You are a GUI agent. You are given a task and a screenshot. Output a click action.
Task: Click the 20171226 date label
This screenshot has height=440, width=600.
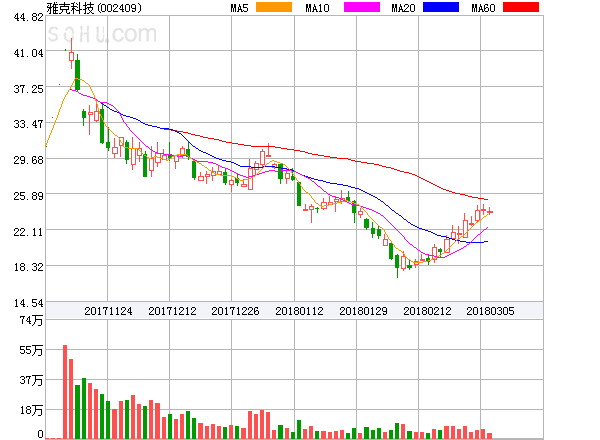(x=235, y=311)
